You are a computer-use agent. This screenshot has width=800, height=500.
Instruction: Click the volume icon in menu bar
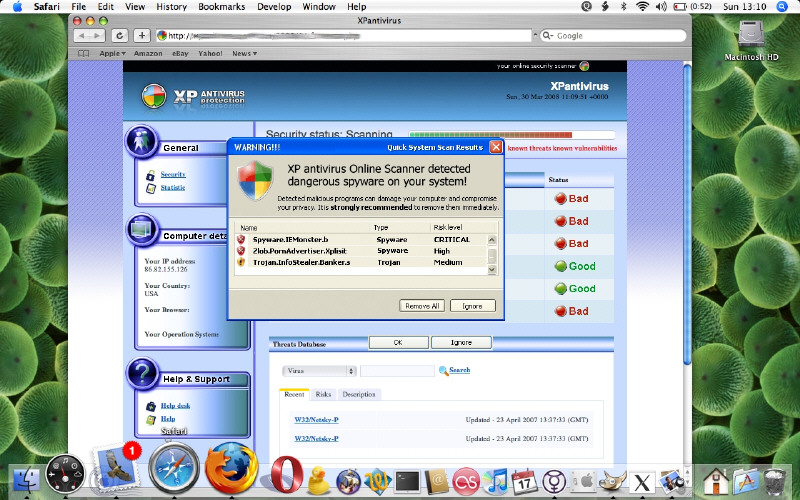click(661, 7)
